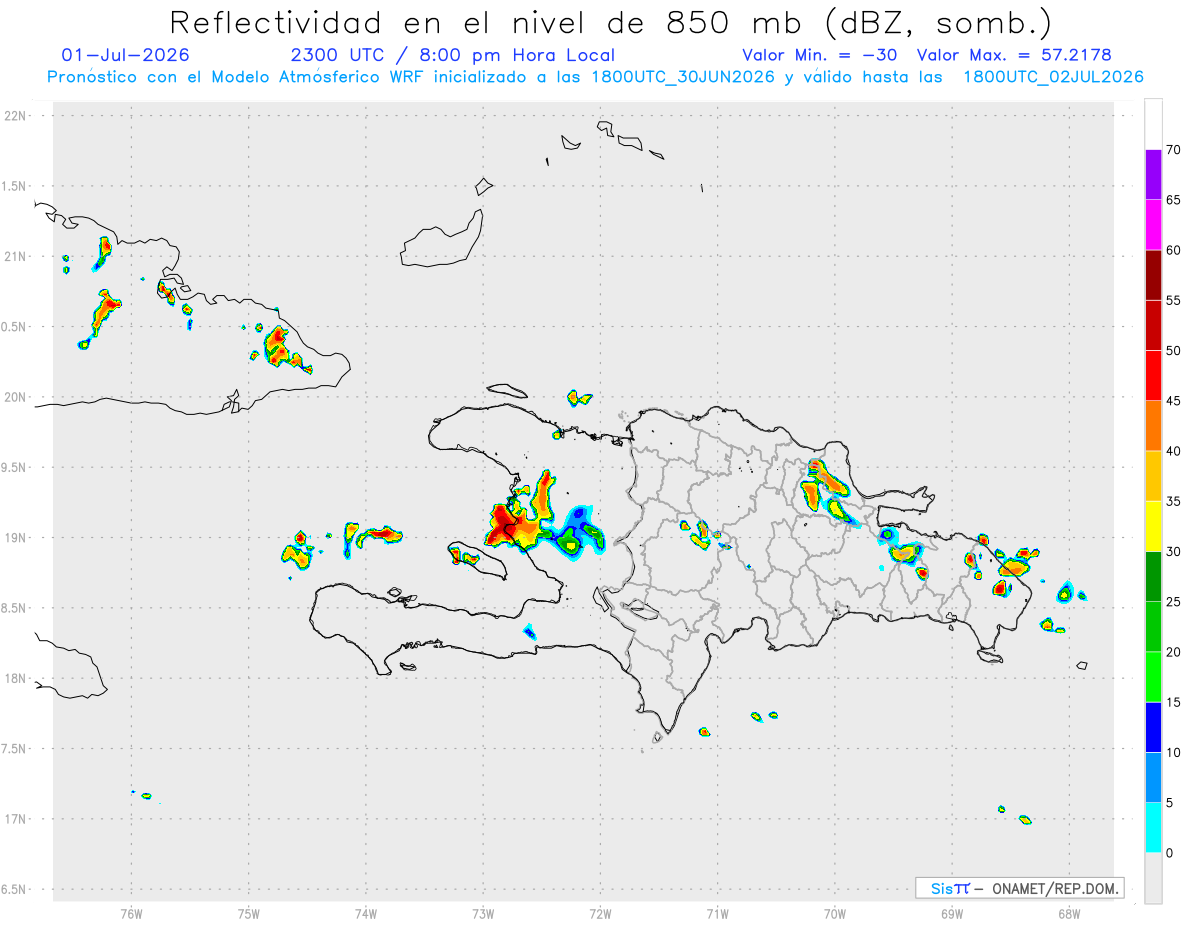Image resolution: width=1200 pixels, height=927 pixels.
Task: Click the '40' value on the color scale
Action: 1174,451
